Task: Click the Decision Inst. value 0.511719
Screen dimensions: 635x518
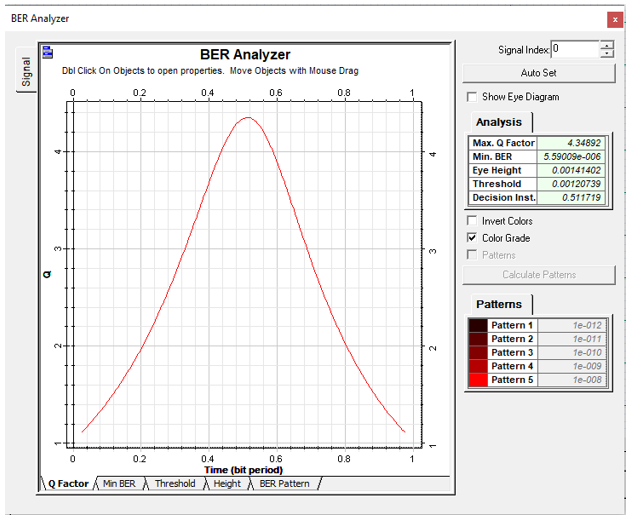Action: coord(571,198)
